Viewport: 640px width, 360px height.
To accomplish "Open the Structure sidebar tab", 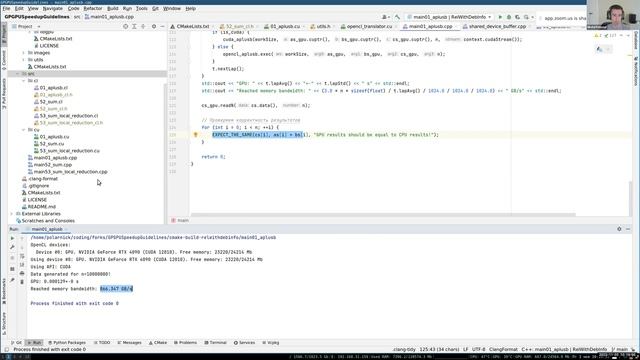I will coord(4,324).
